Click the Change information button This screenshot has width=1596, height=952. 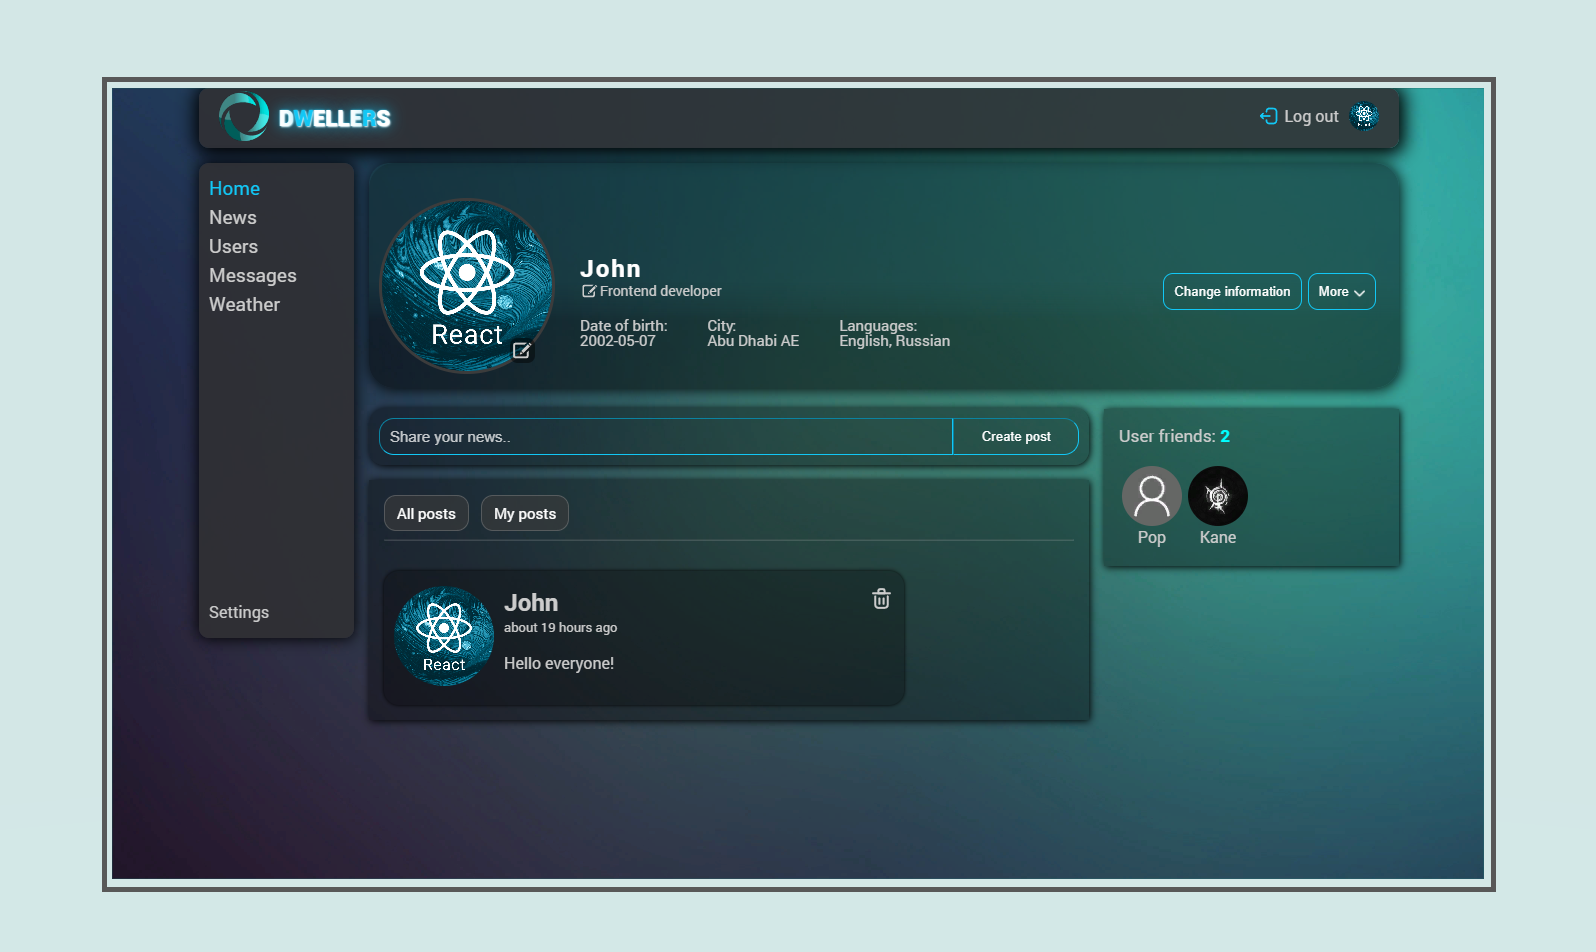[1231, 292]
